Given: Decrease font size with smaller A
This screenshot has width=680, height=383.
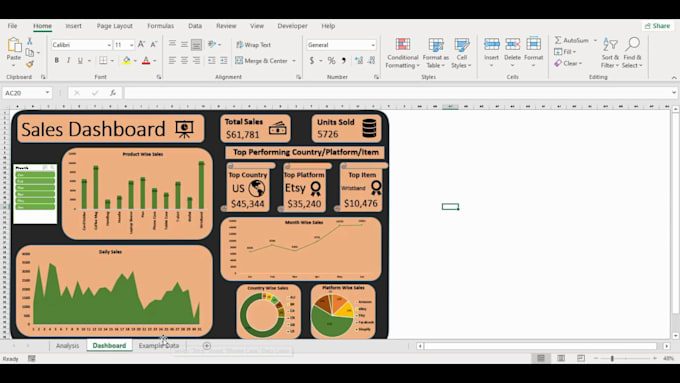Looking at the screenshot, I should 154,45.
